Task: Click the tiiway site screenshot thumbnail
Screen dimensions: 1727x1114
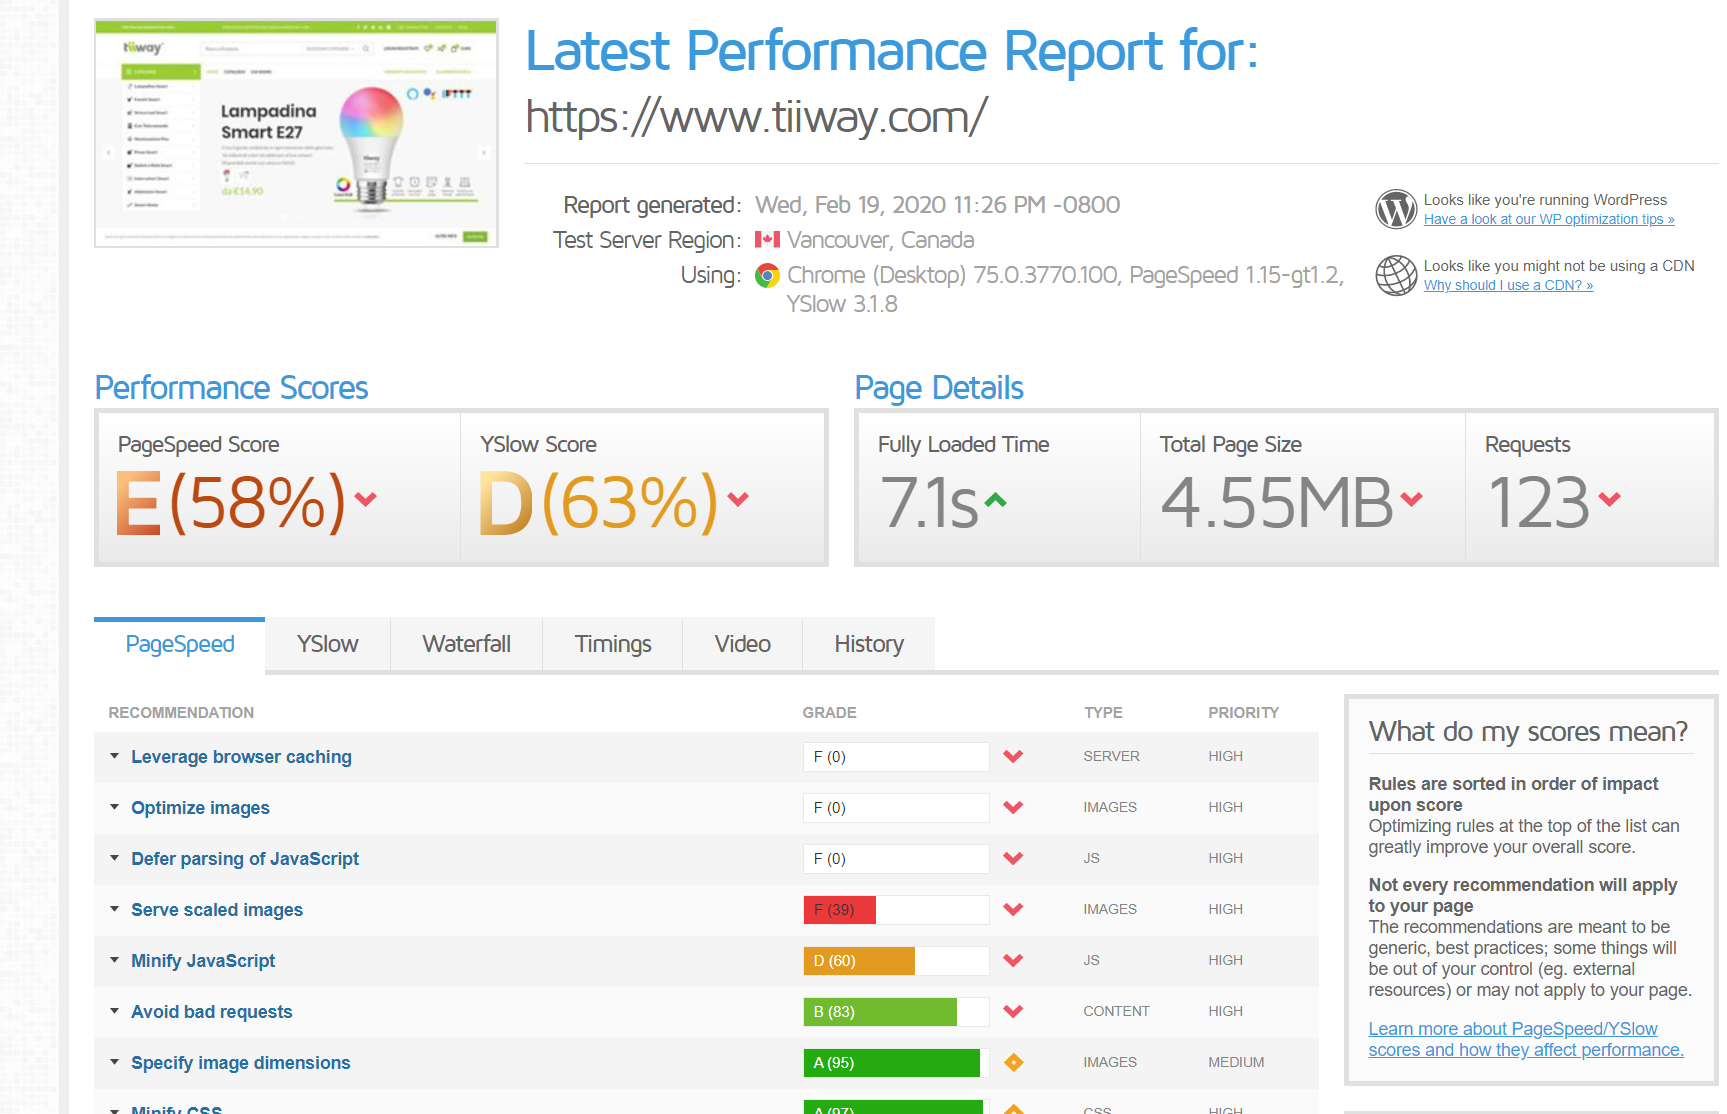Action: pyautogui.click(x=296, y=133)
